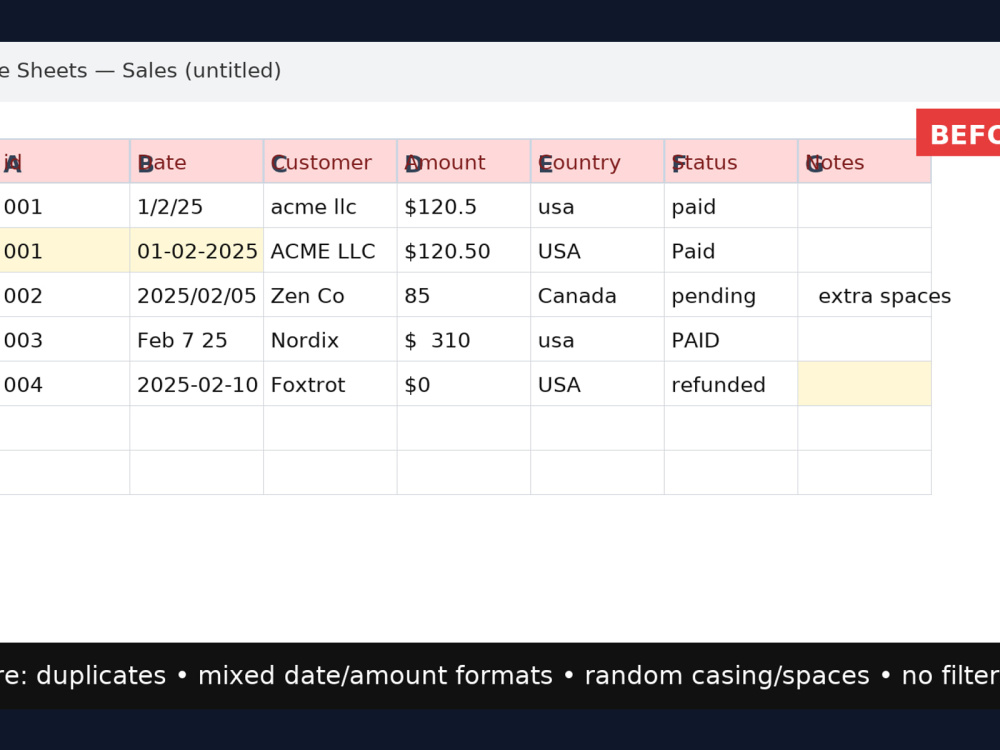1000x750 pixels.
Task: Select the Status column header
Action: point(731,161)
